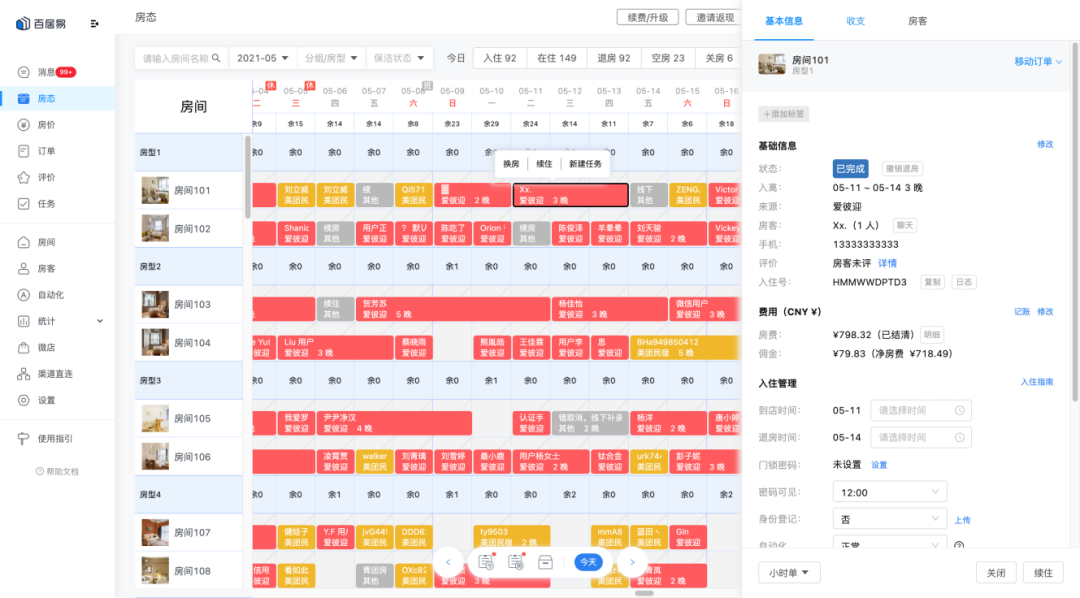Open the 分组/房型 dropdown
The height and width of the screenshot is (598, 1080).
coord(331,58)
